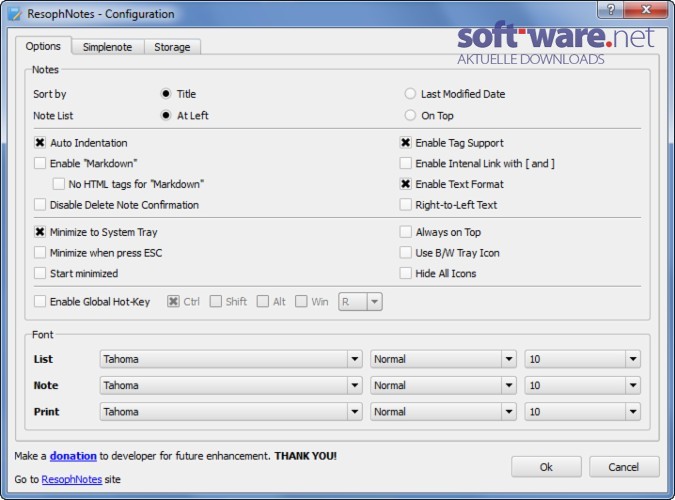Select Sort by Last Modified Date
This screenshot has height=500, width=675.
click(410, 94)
